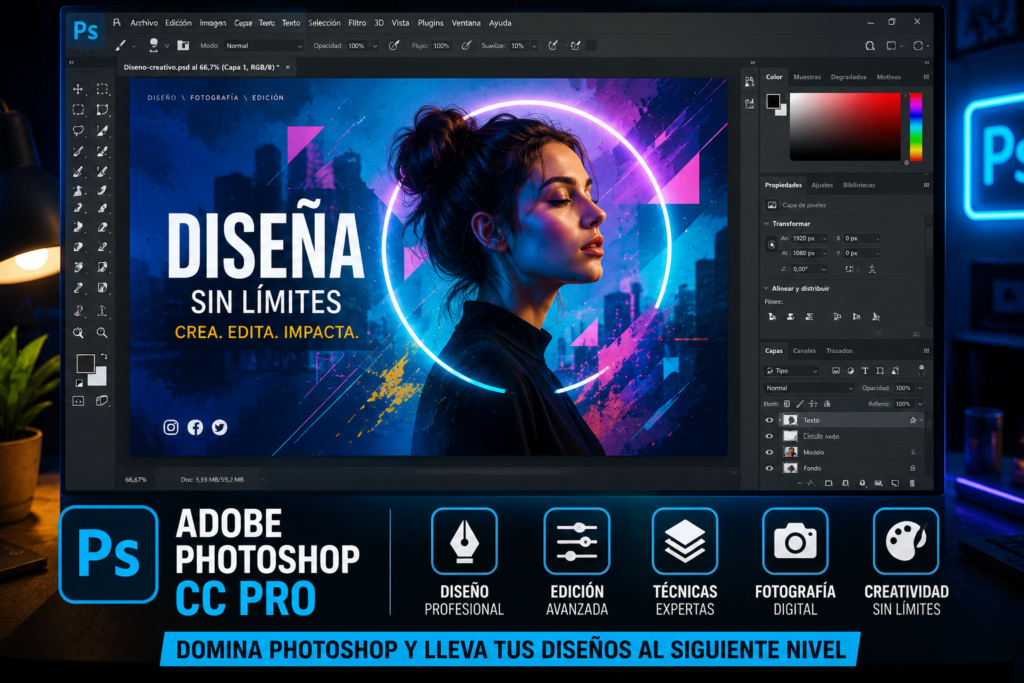1024x683 pixels.
Task: Open the Tipo layer filter dropdown
Action: click(x=792, y=371)
